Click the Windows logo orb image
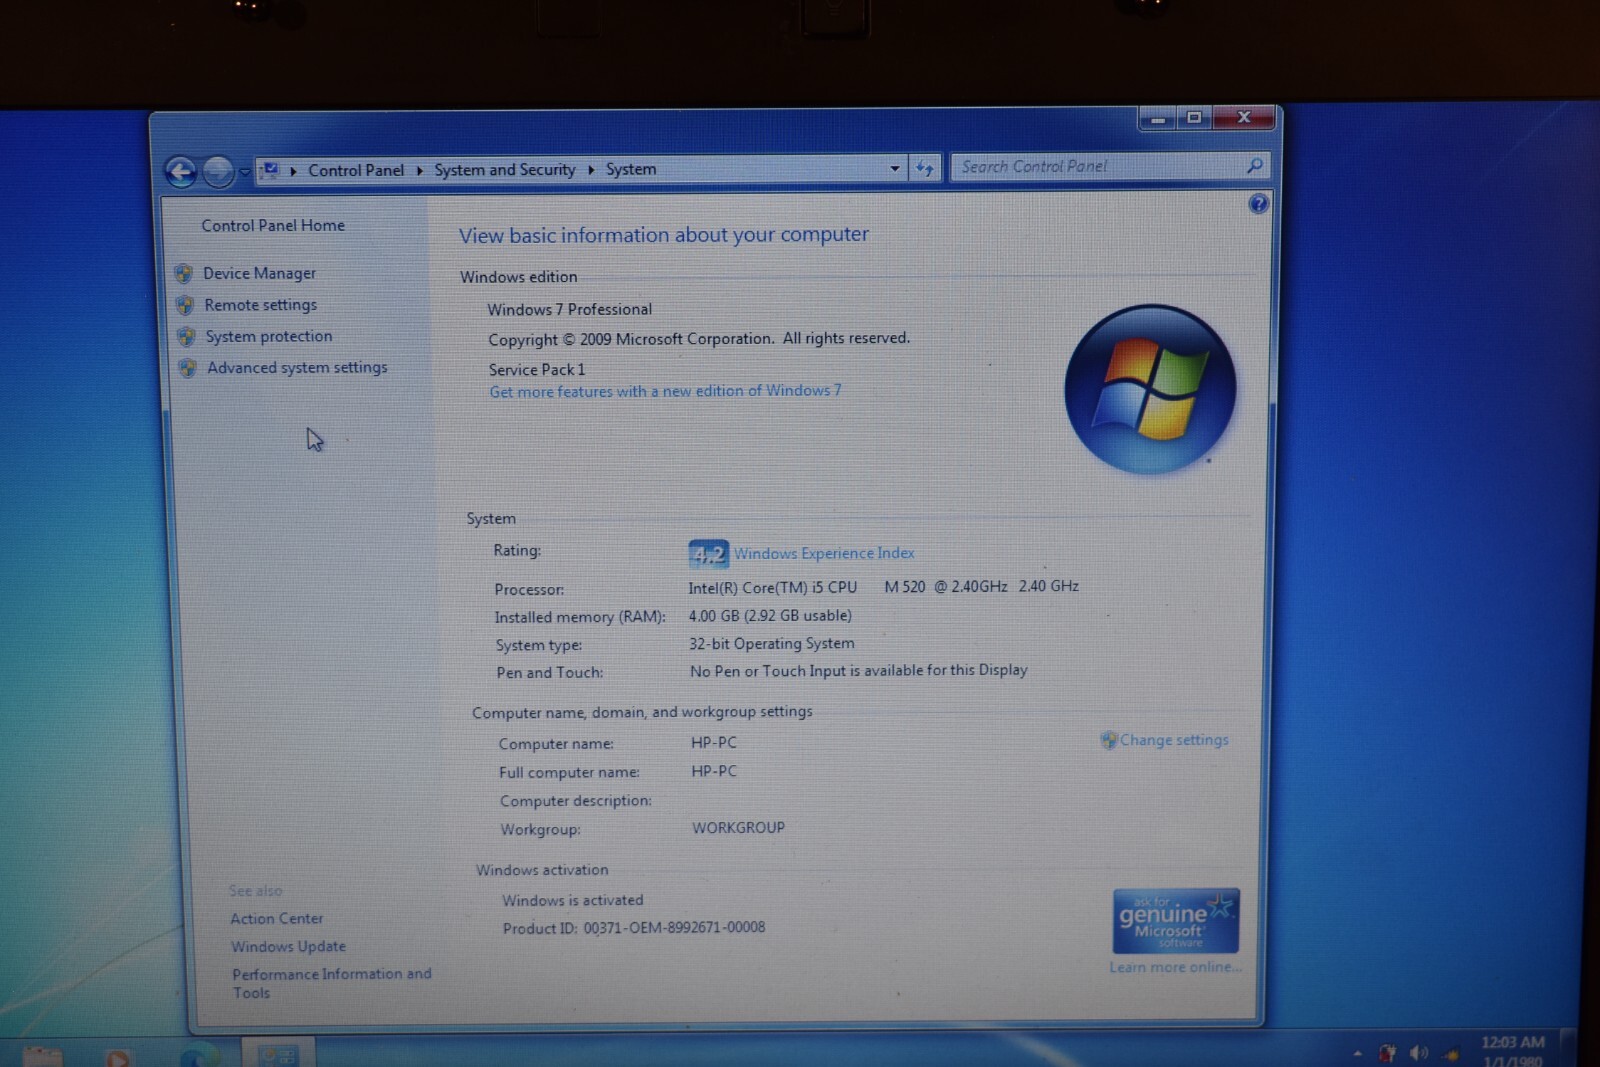The width and height of the screenshot is (1600, 1067). (1150, 389)
